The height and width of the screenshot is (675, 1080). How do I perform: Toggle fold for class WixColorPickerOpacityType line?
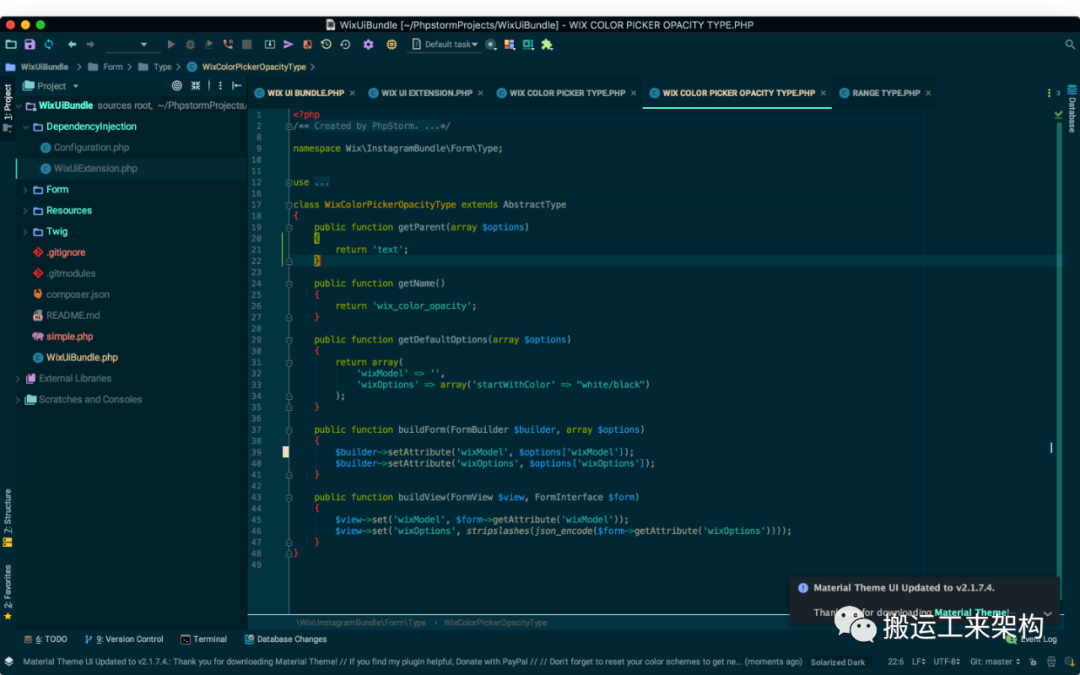(289, 205)
